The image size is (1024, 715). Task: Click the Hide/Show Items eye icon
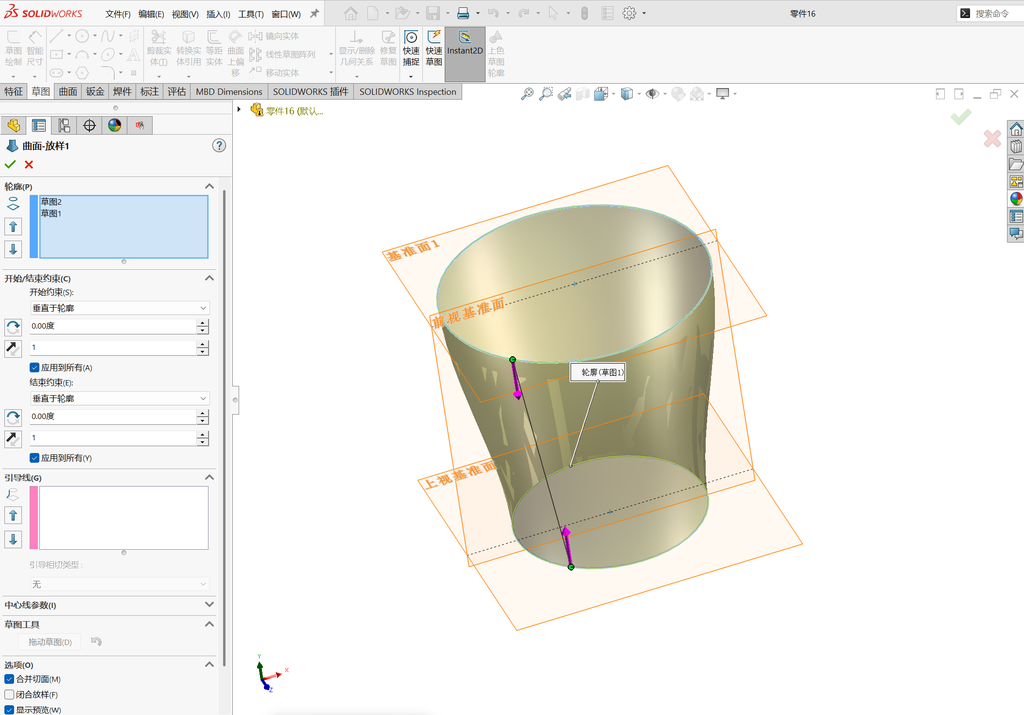click(x=652, y=94)
